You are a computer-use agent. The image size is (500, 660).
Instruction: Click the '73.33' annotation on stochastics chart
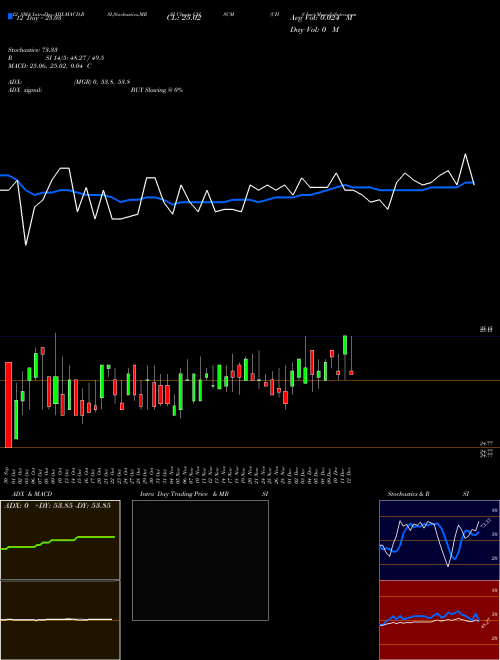coord(486,523)
